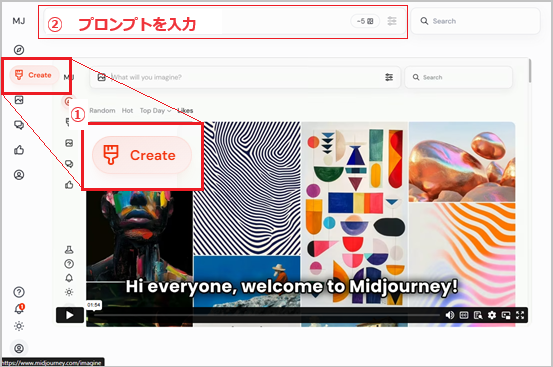Enable picture-in-picture mode
Image resolution: width=553 pixels, height=367 pixels.
(506, 315)
